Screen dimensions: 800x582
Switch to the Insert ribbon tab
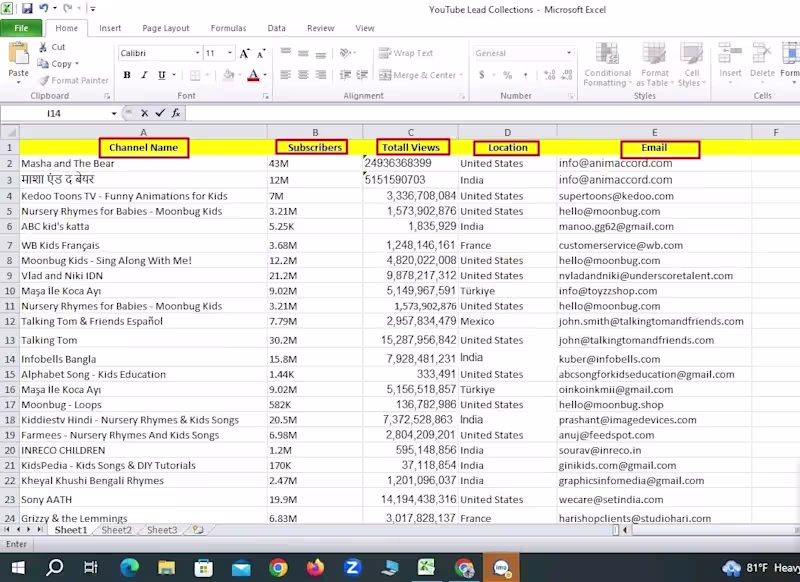point(110,28)
